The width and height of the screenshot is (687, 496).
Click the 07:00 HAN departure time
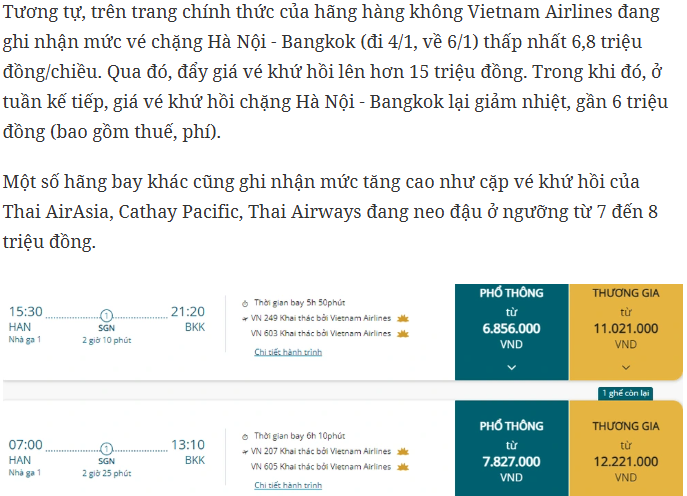tap(26, 444)
